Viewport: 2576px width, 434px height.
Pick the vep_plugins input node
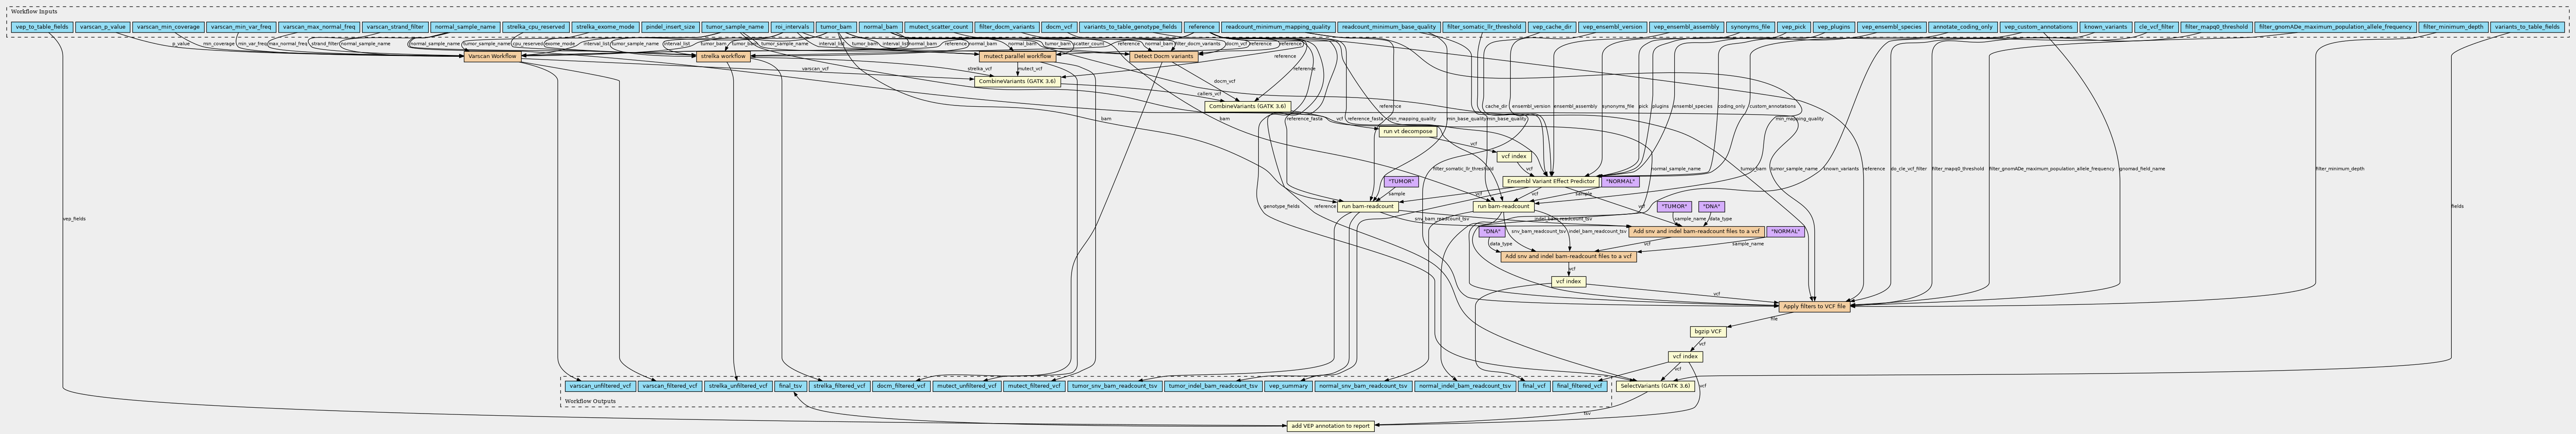(x=1835, y=27)
